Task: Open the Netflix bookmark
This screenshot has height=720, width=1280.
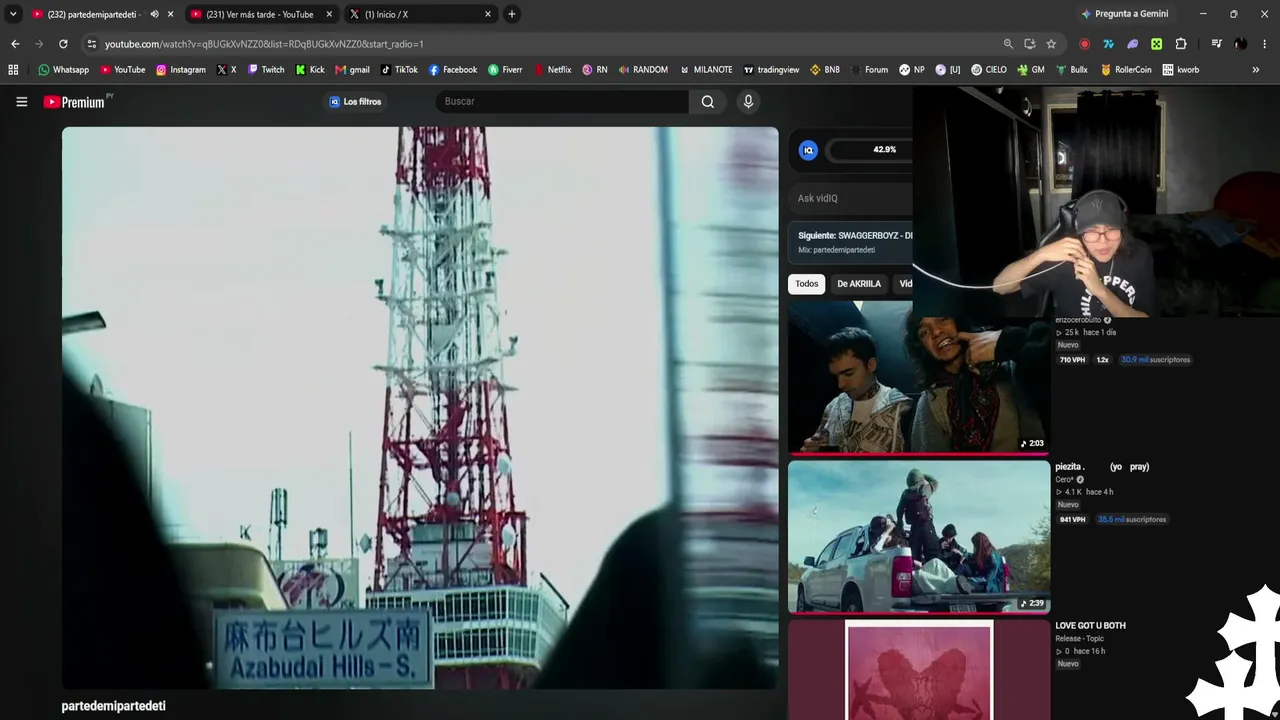Action: tap(553, 70)
